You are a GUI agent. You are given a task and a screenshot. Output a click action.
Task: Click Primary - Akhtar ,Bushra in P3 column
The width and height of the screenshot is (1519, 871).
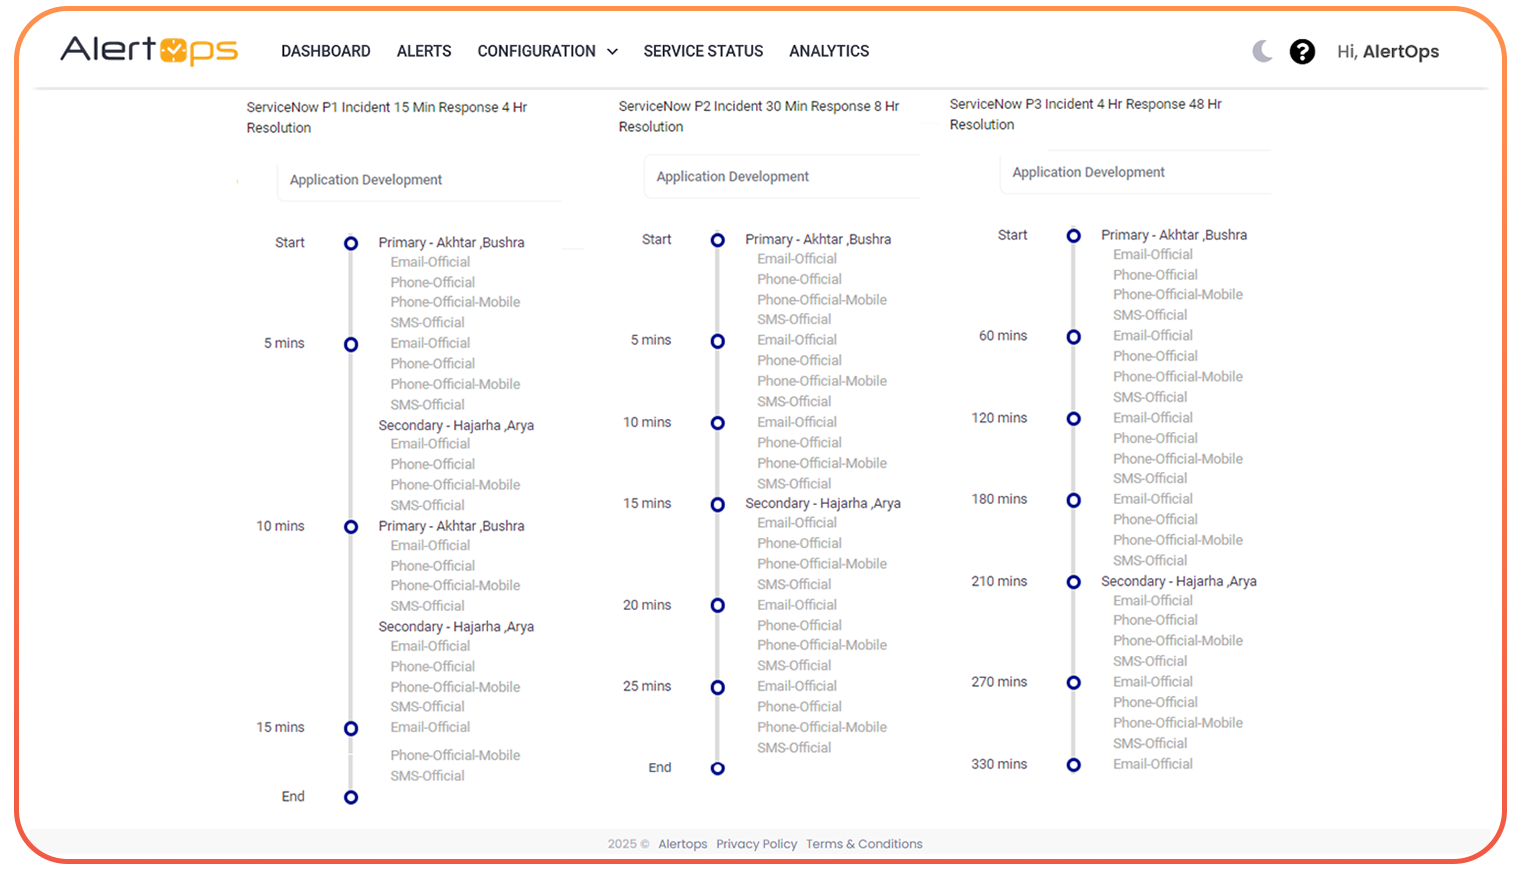(x=1174, y=235)
